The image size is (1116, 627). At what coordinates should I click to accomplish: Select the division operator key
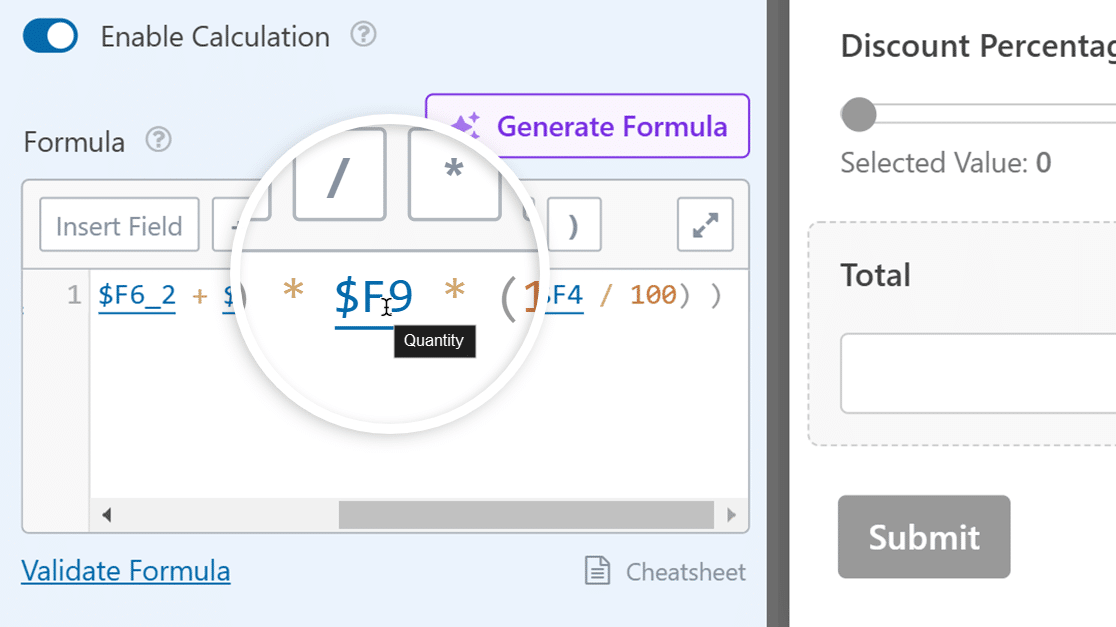[x=339, y=173]
